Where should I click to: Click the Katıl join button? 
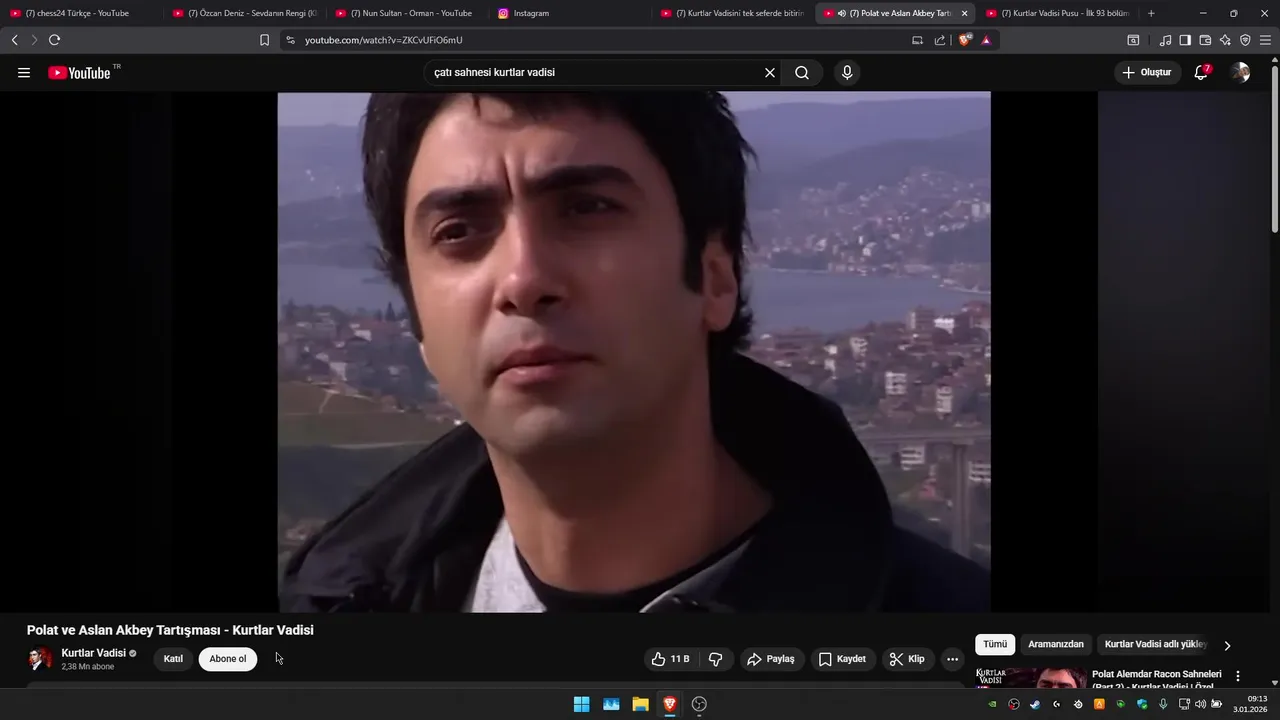[173, 659]
